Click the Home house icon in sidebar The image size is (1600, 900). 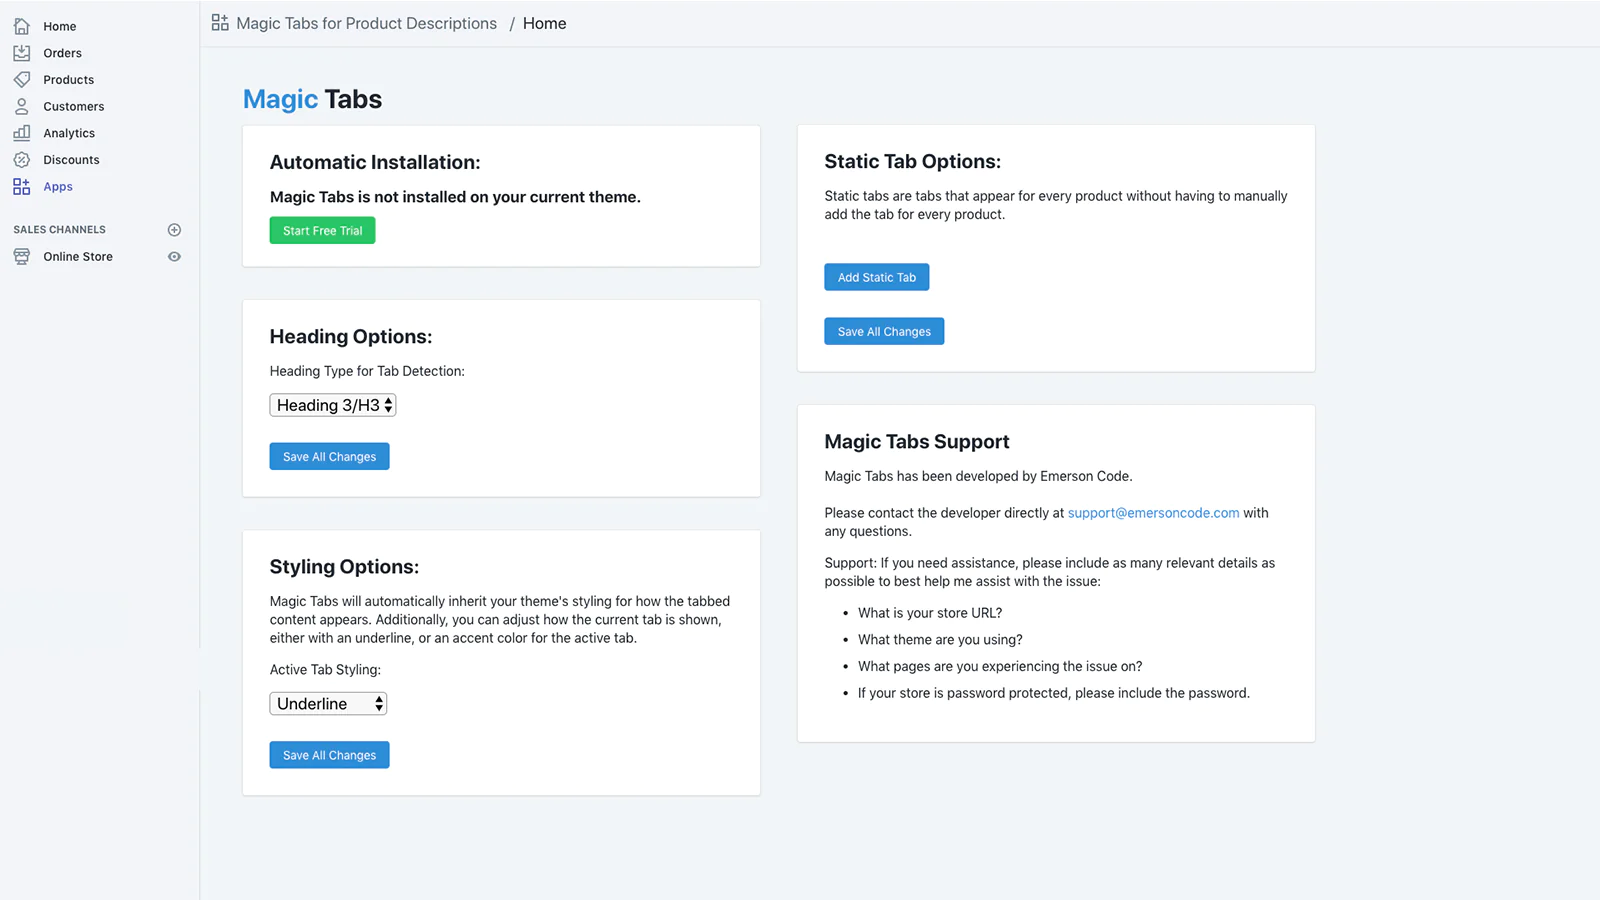click(21, 26)
